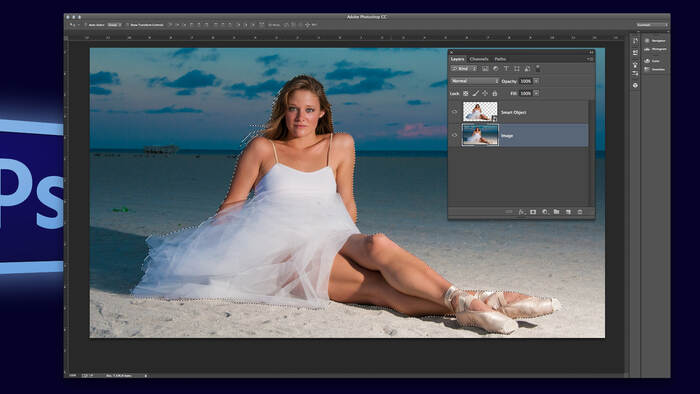This screenshot has height=394, width=700.
Task: Open the Normal blend mode dropdown
Action: click(x=475, y=81)
